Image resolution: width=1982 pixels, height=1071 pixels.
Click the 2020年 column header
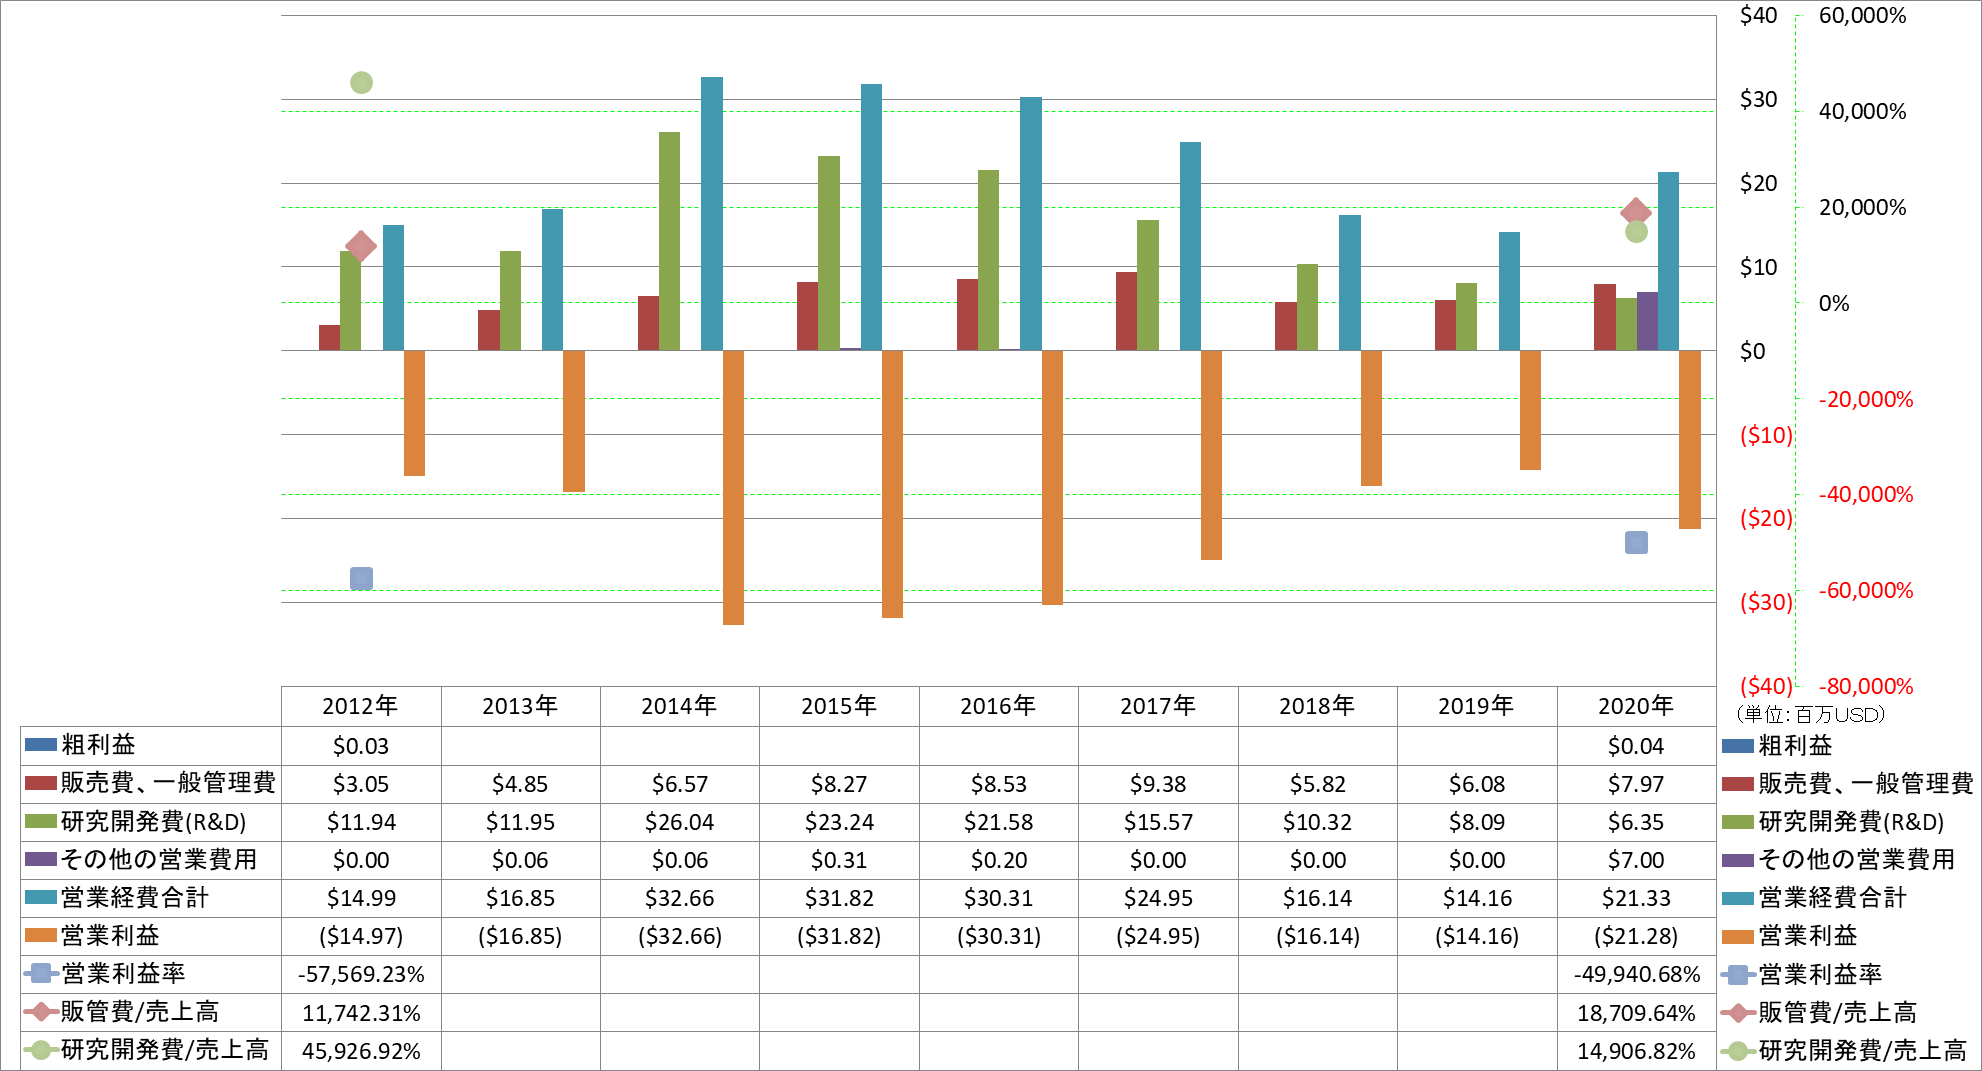(x=1636, y=706)
